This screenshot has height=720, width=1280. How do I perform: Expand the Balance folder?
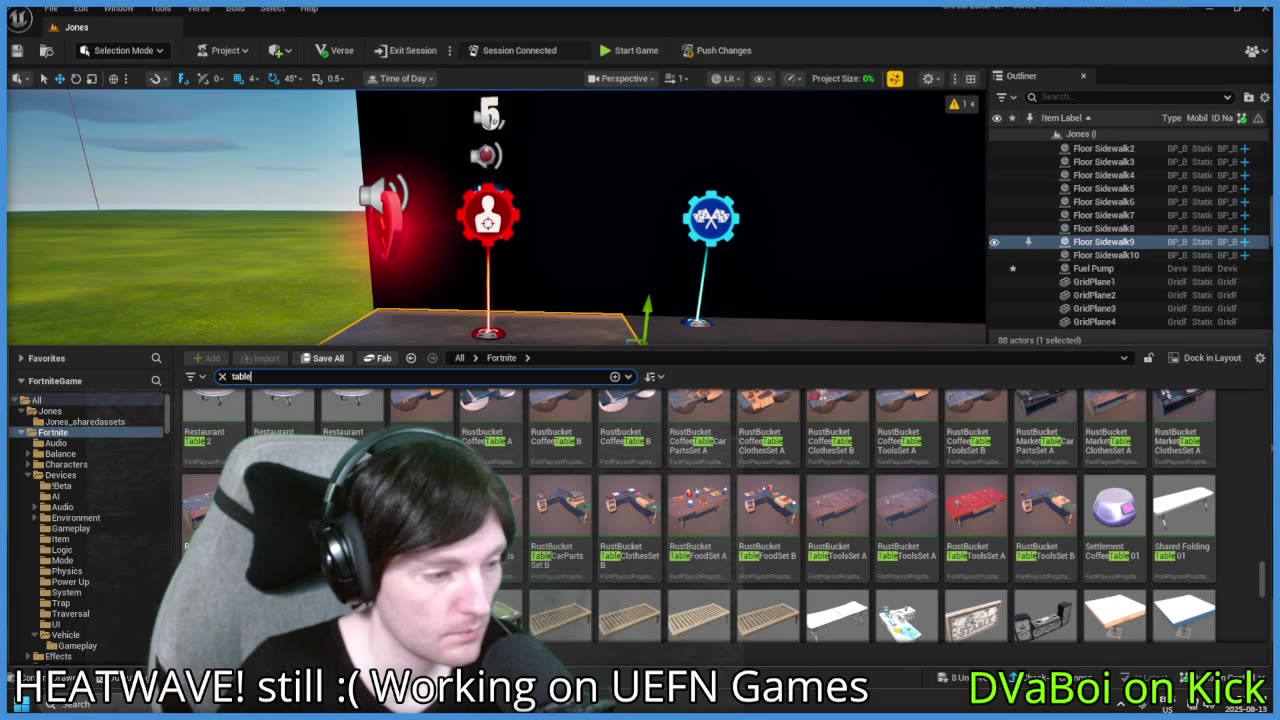click(x=29, y=454)
